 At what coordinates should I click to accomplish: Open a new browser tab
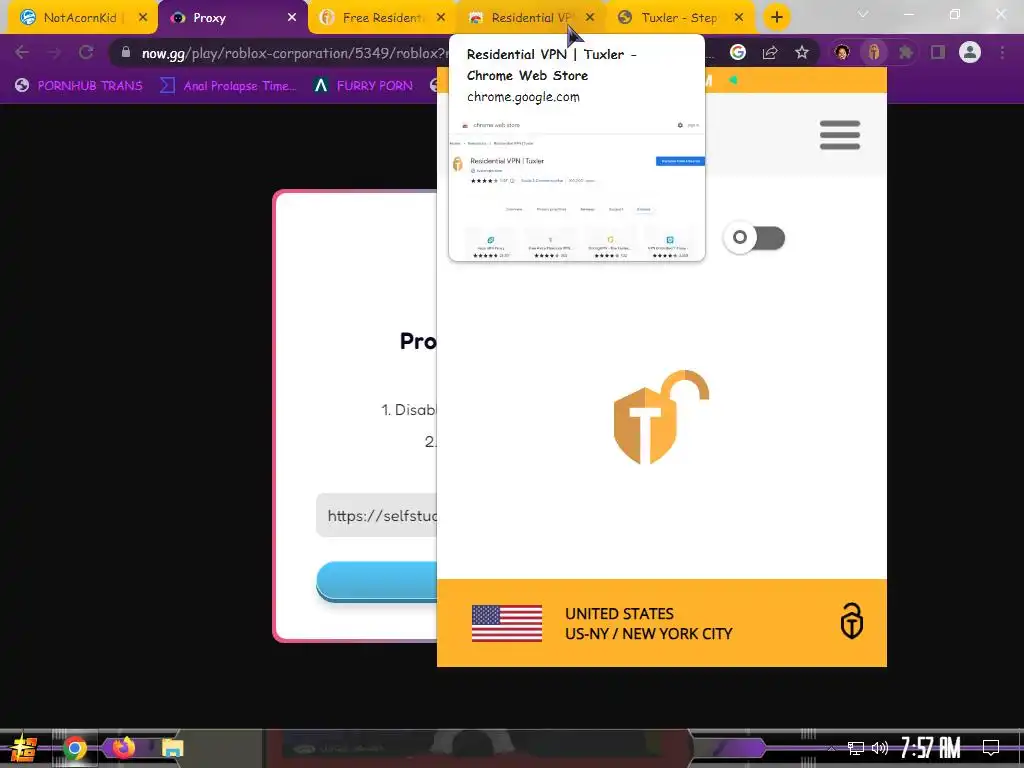click(776, 18)
